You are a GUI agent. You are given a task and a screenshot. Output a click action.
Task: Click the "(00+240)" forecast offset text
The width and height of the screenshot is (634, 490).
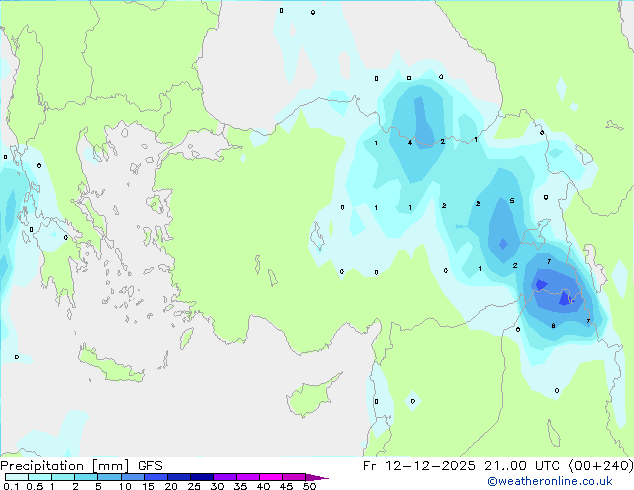[x=601, y=466]
